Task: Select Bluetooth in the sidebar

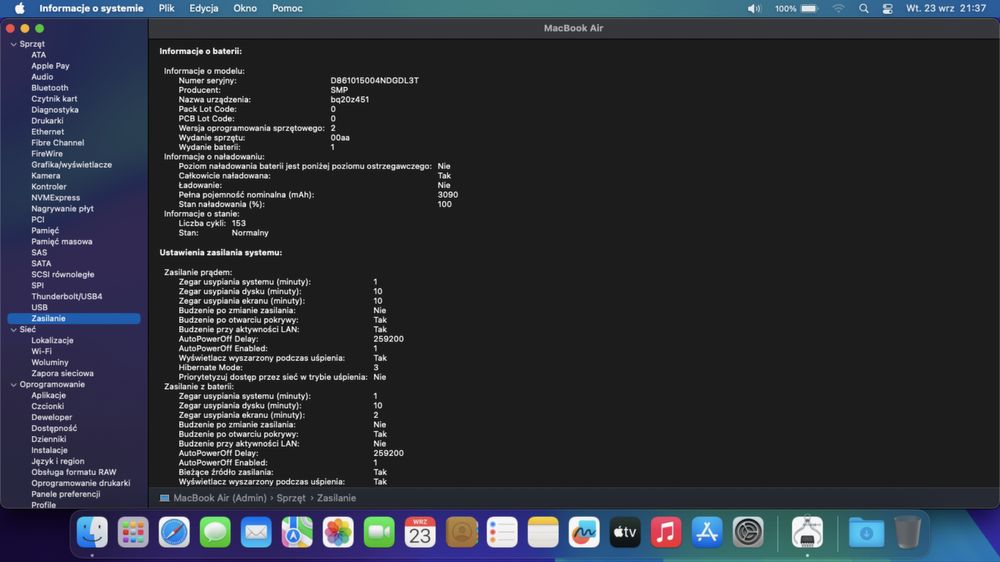Action: tap(50, 87)
